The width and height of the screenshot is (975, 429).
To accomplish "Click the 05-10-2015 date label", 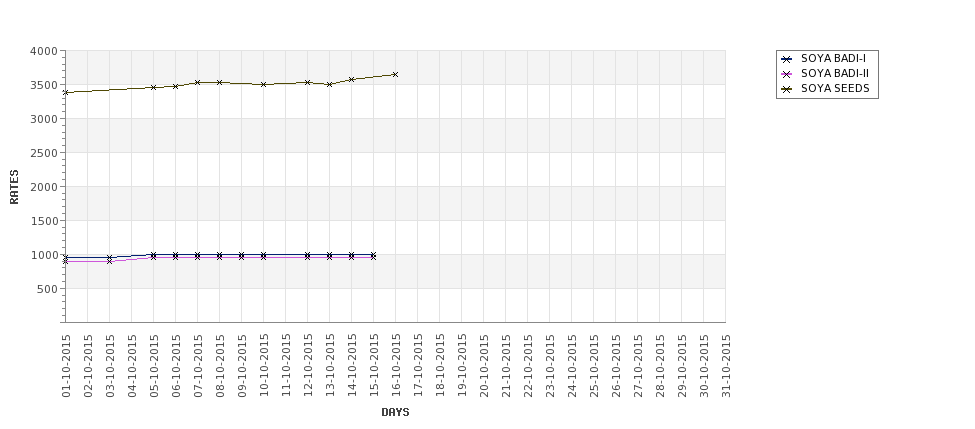I will click(x=154, y=366).
